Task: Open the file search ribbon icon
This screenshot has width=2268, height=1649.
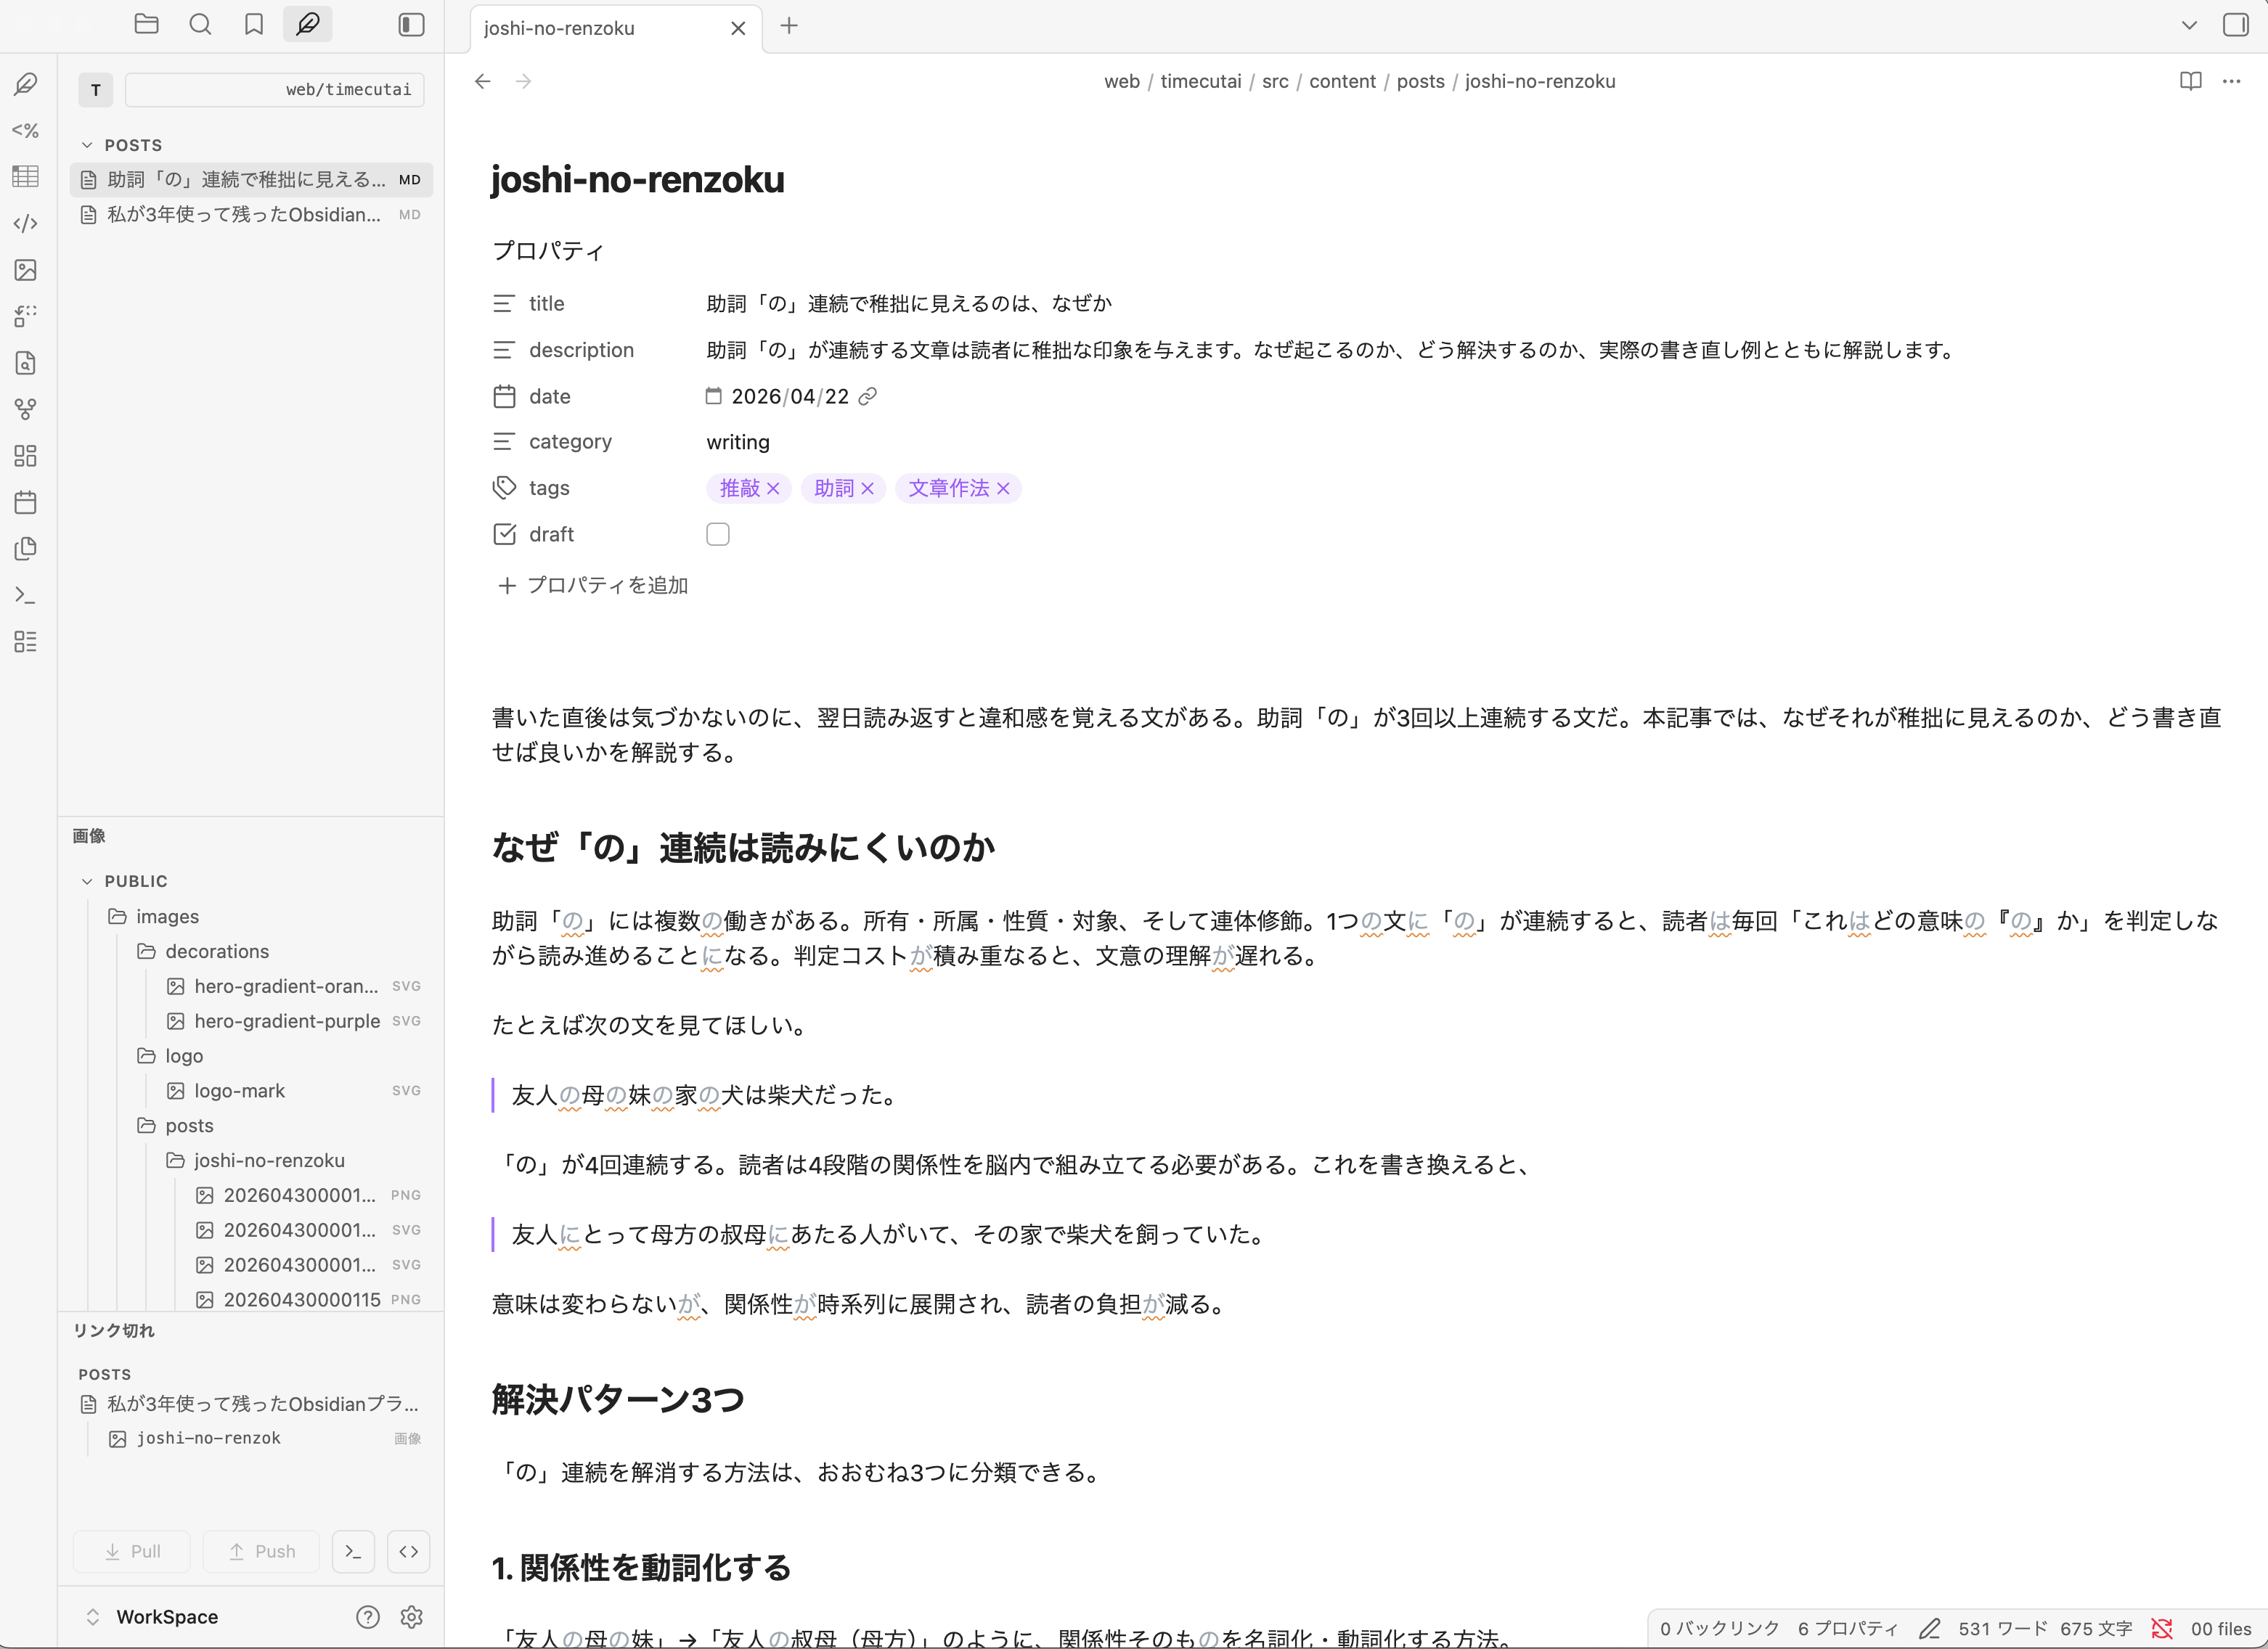Action: coord(26,363)
